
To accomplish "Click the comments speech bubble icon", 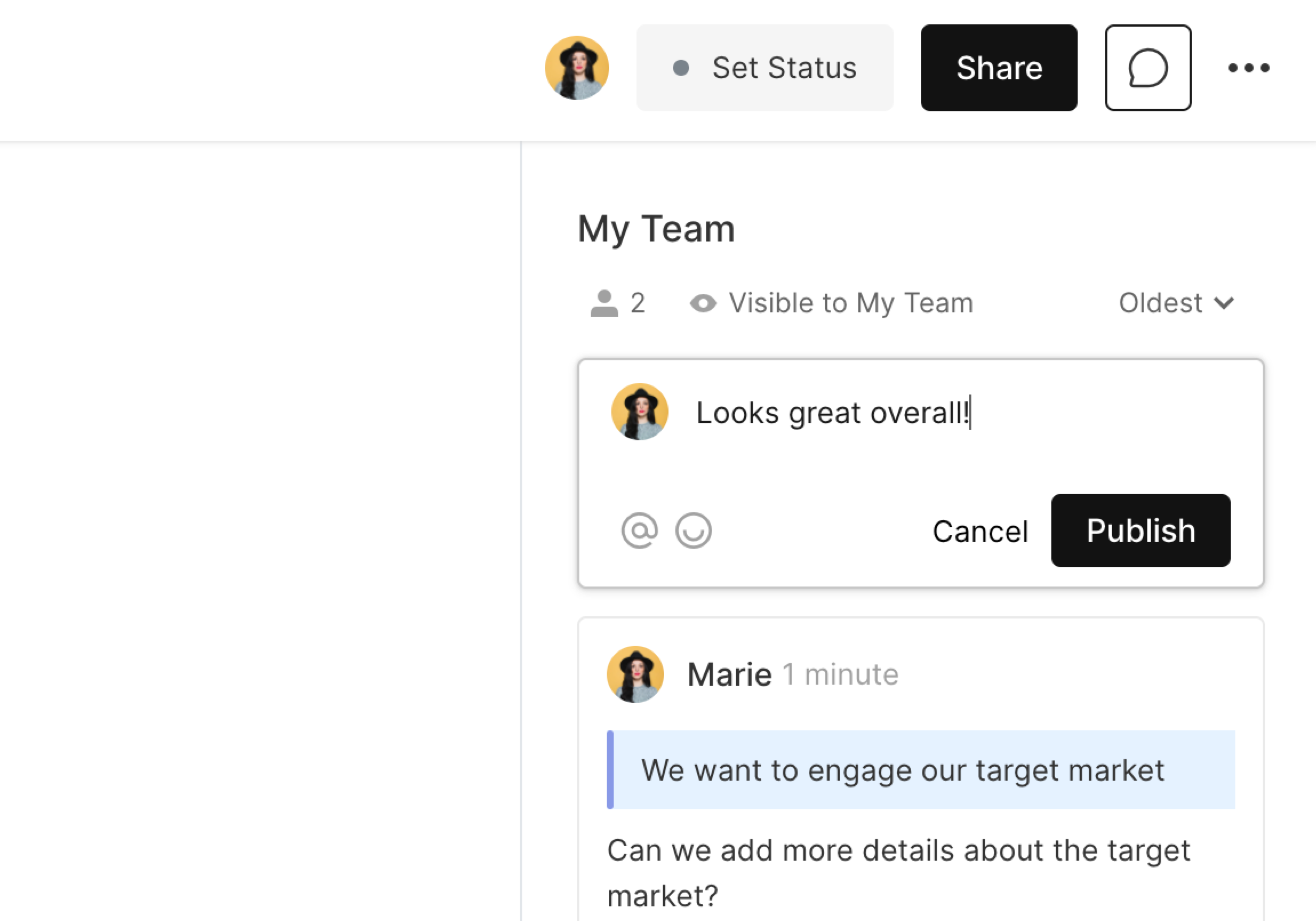I will (x=1148, y=68).
